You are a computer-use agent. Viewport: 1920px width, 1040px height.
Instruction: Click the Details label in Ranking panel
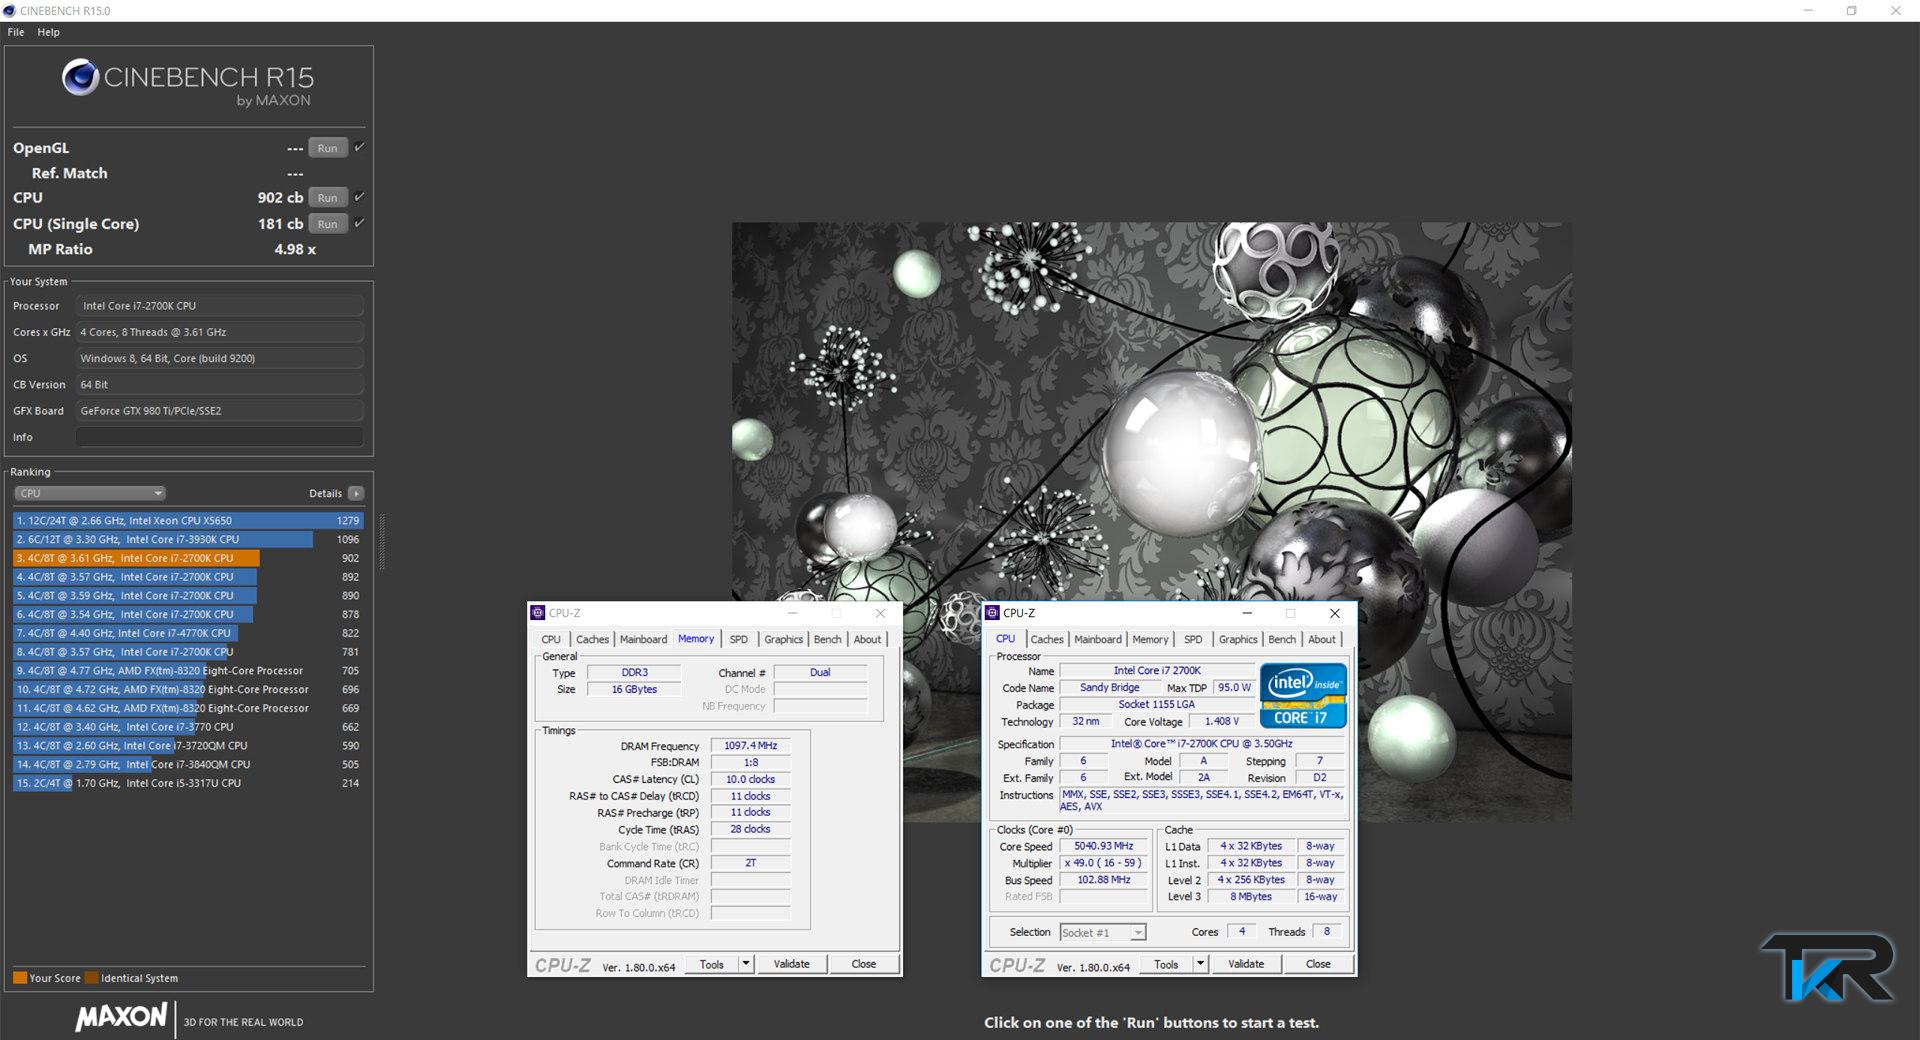tap(325, 493)
